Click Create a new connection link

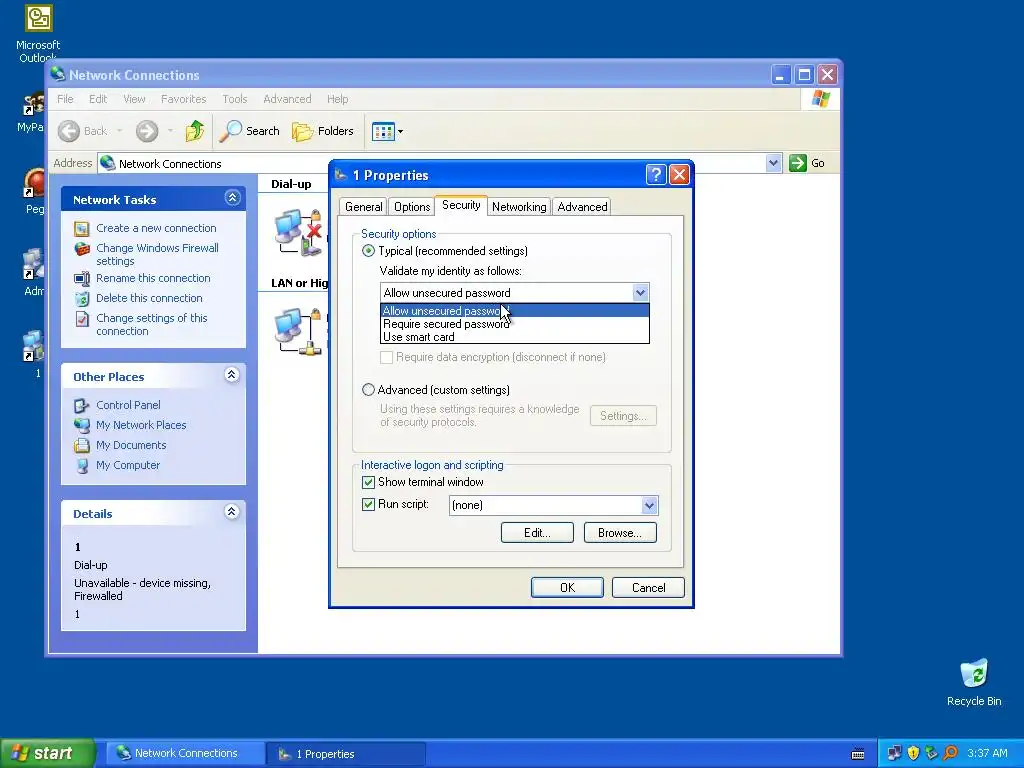(x=156, y=228)
